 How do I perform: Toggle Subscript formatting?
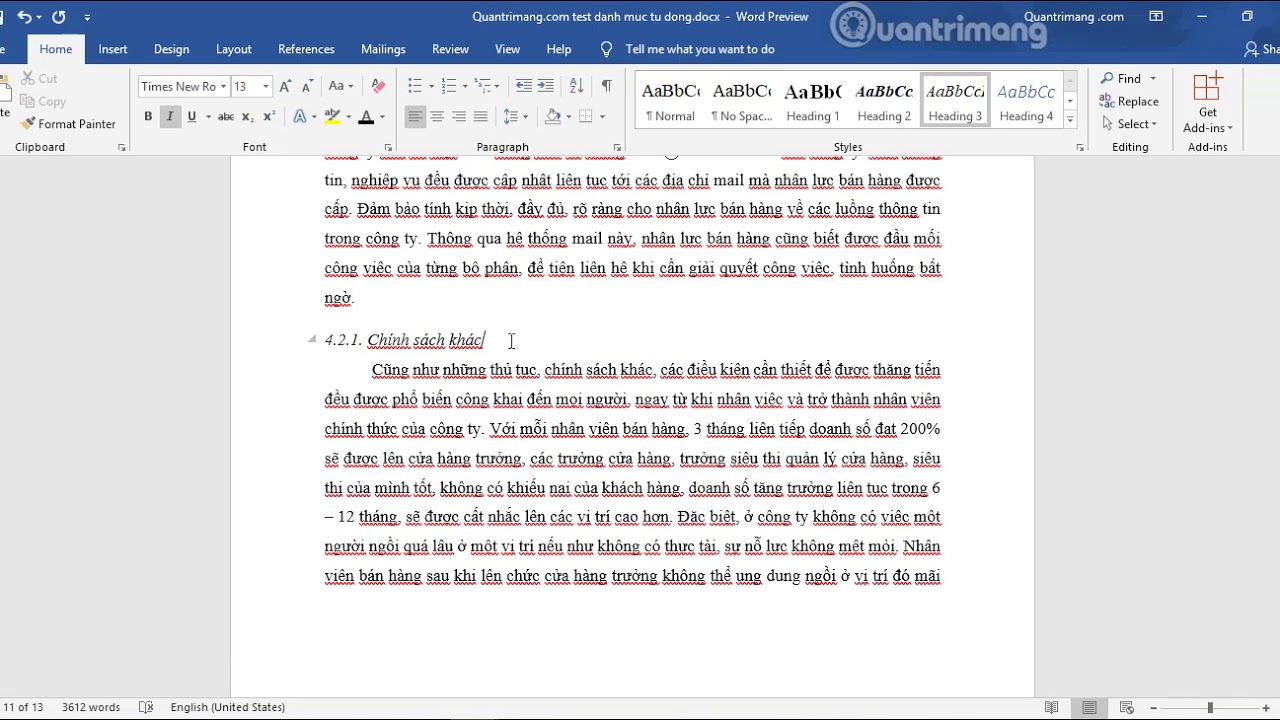point(249,117)
